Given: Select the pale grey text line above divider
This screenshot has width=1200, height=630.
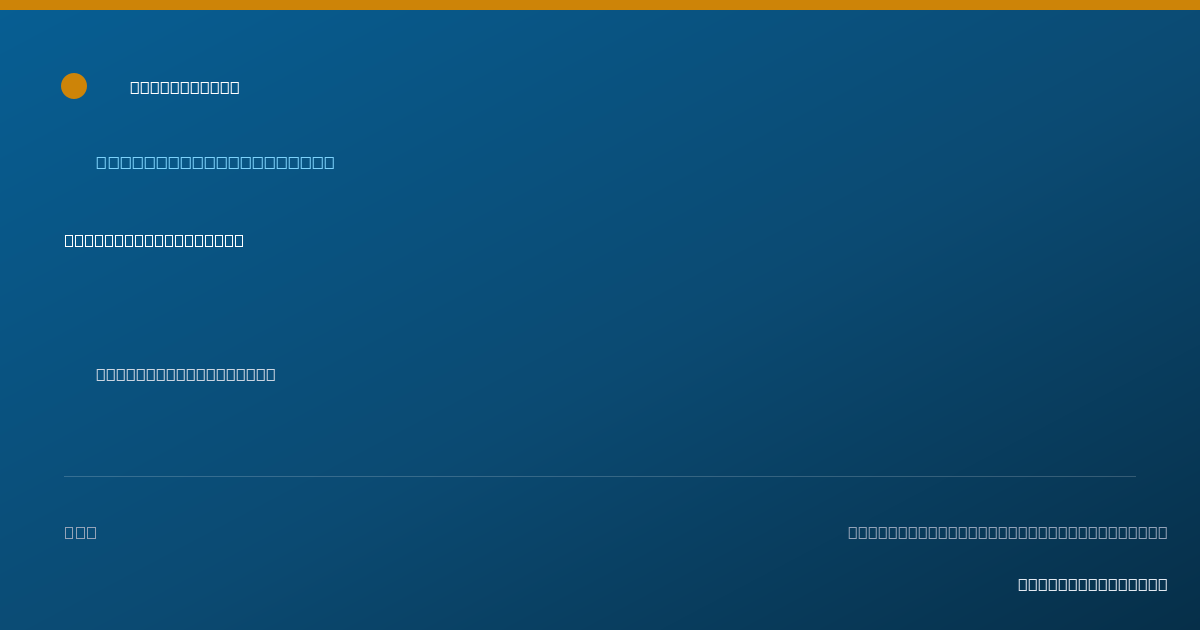Looking at the screenshot, I should [186, 374].
